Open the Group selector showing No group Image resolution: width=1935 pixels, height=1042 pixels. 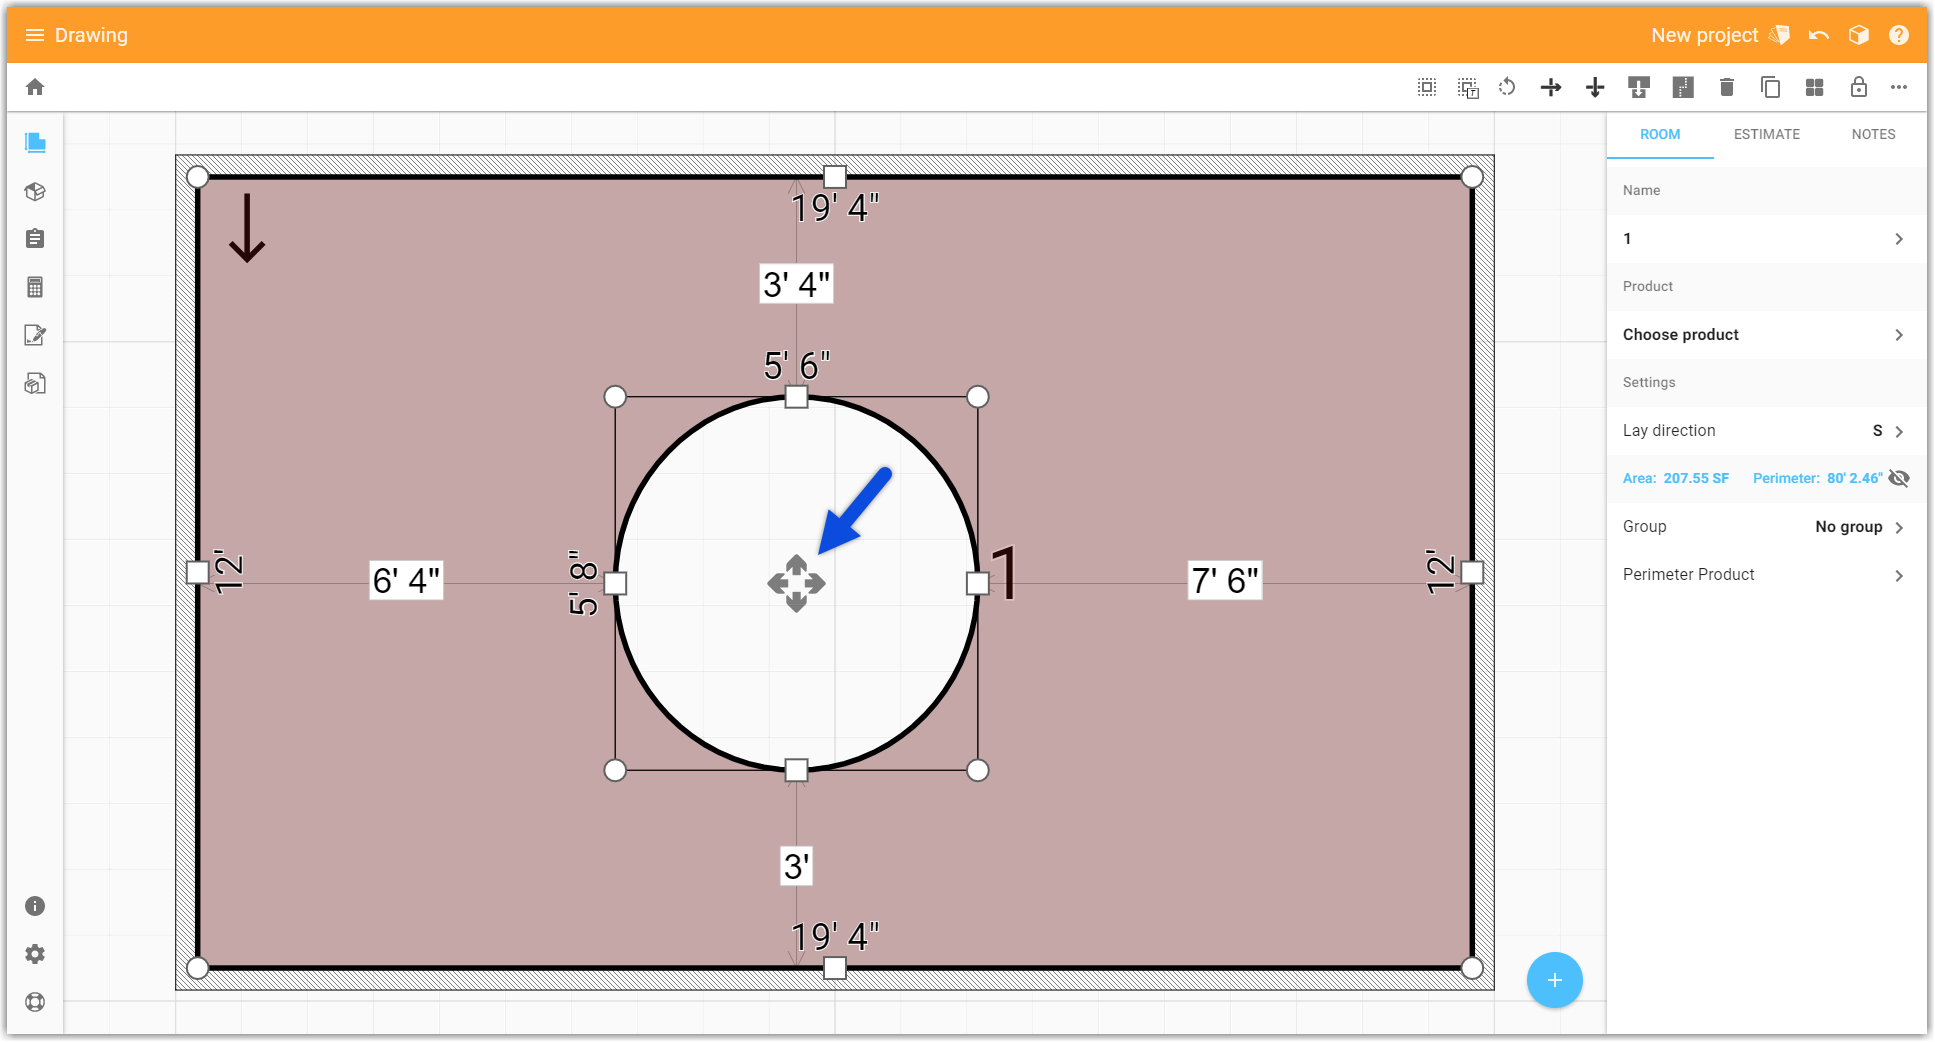[x=1767, y=527]
